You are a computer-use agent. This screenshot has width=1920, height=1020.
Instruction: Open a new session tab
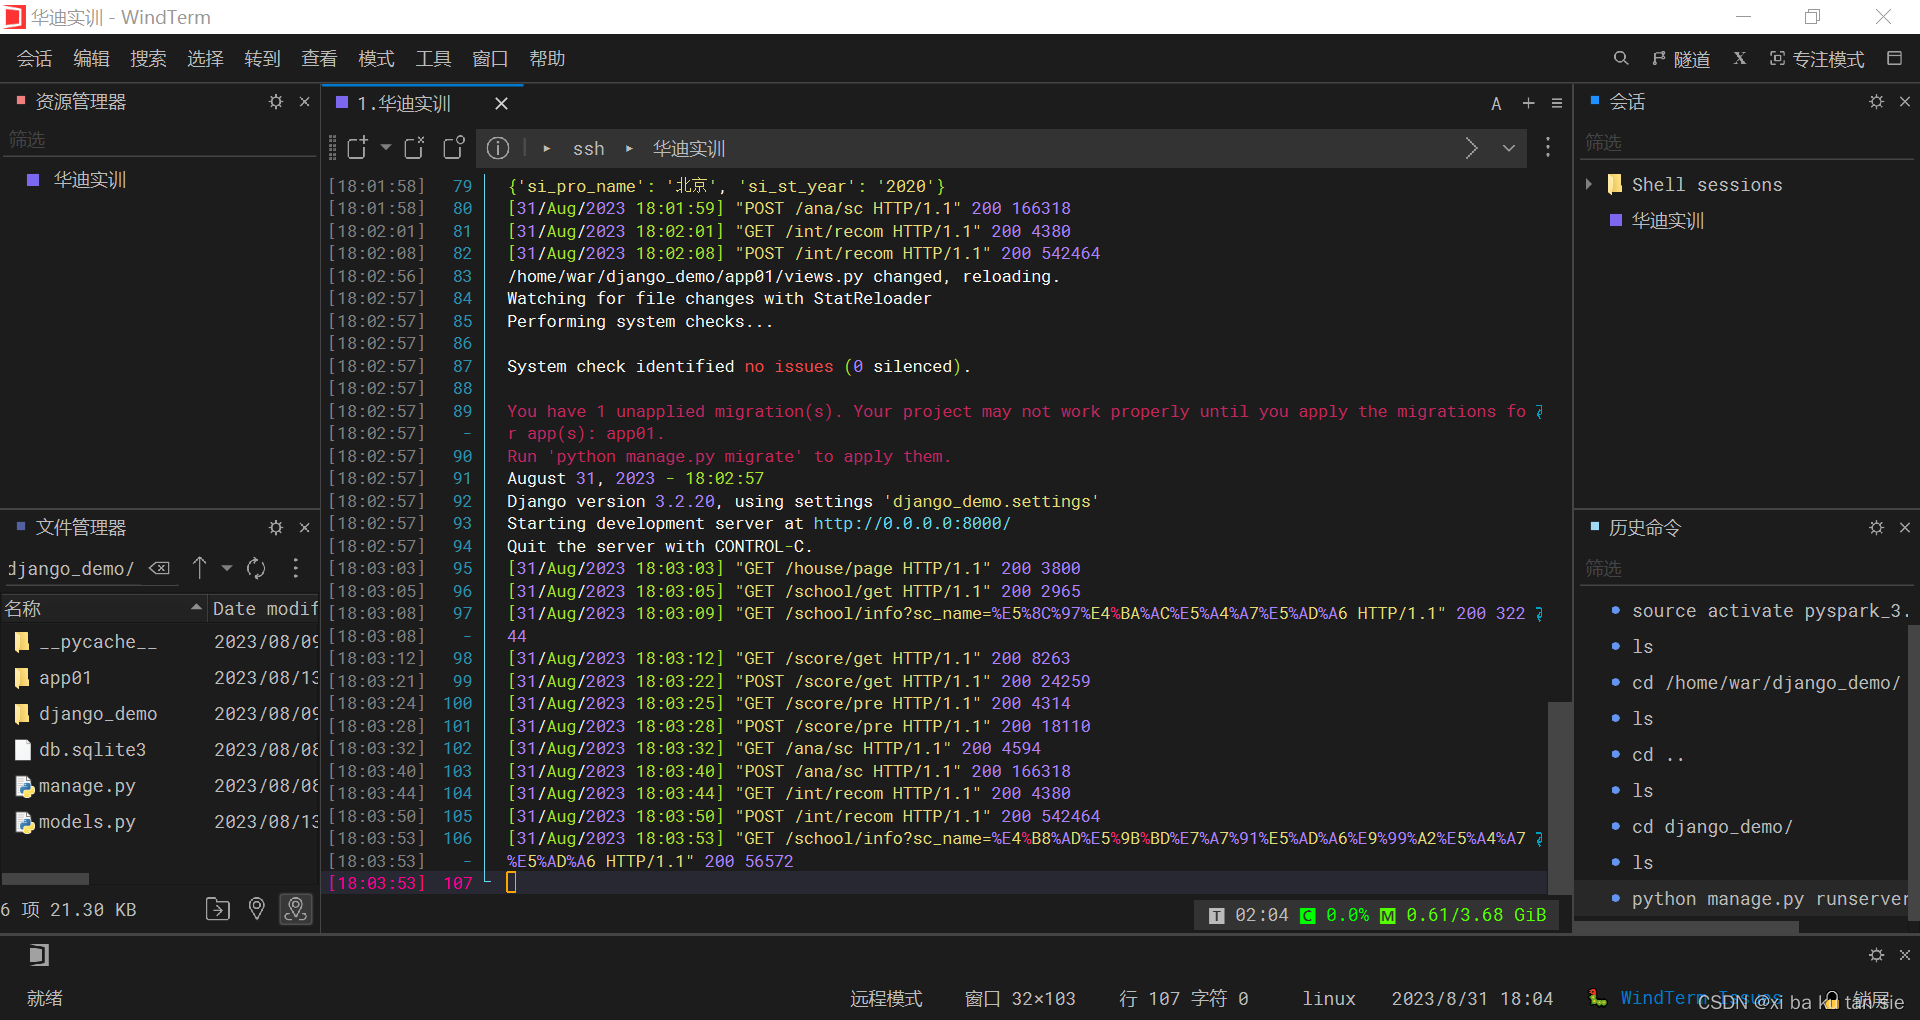pos(356,147)
